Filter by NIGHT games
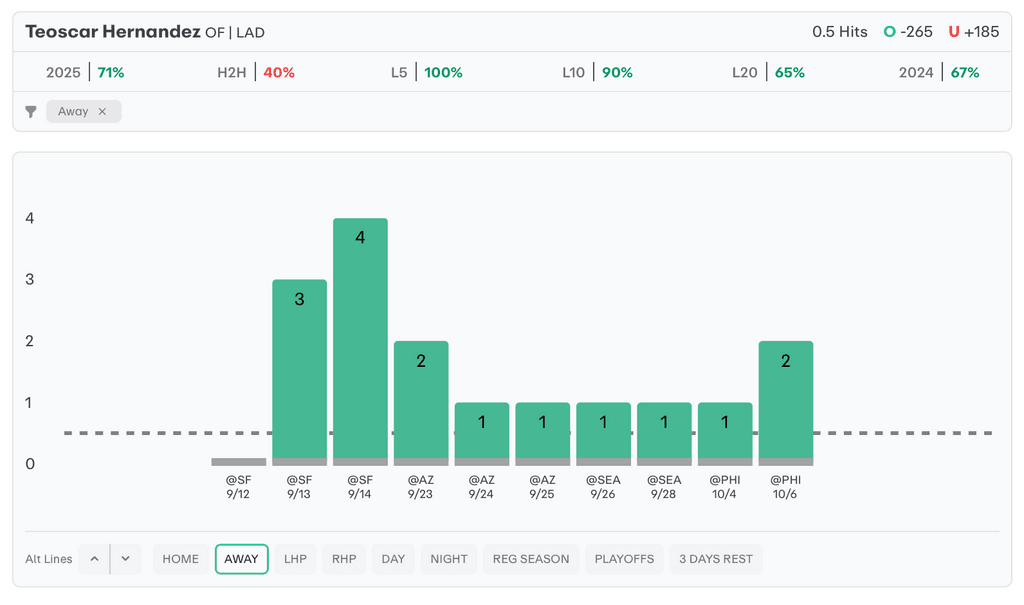 pos(449,559)
